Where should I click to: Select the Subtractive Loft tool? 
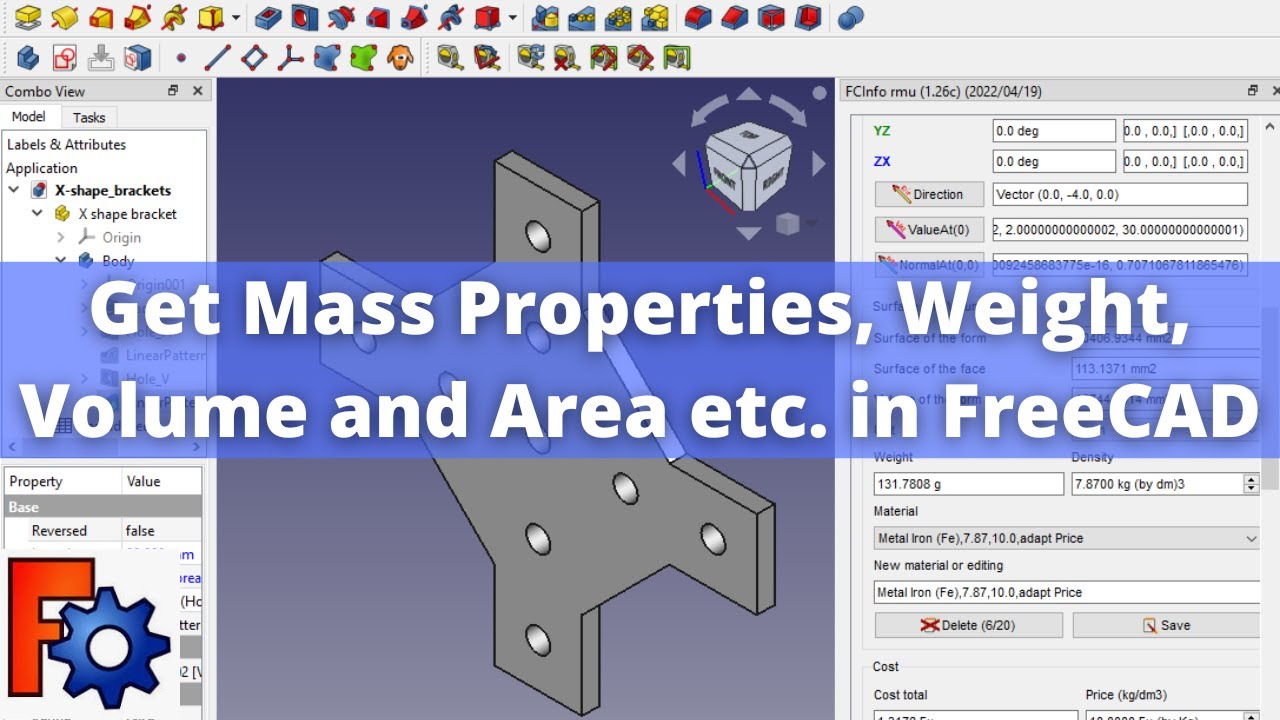click(377, 17)
